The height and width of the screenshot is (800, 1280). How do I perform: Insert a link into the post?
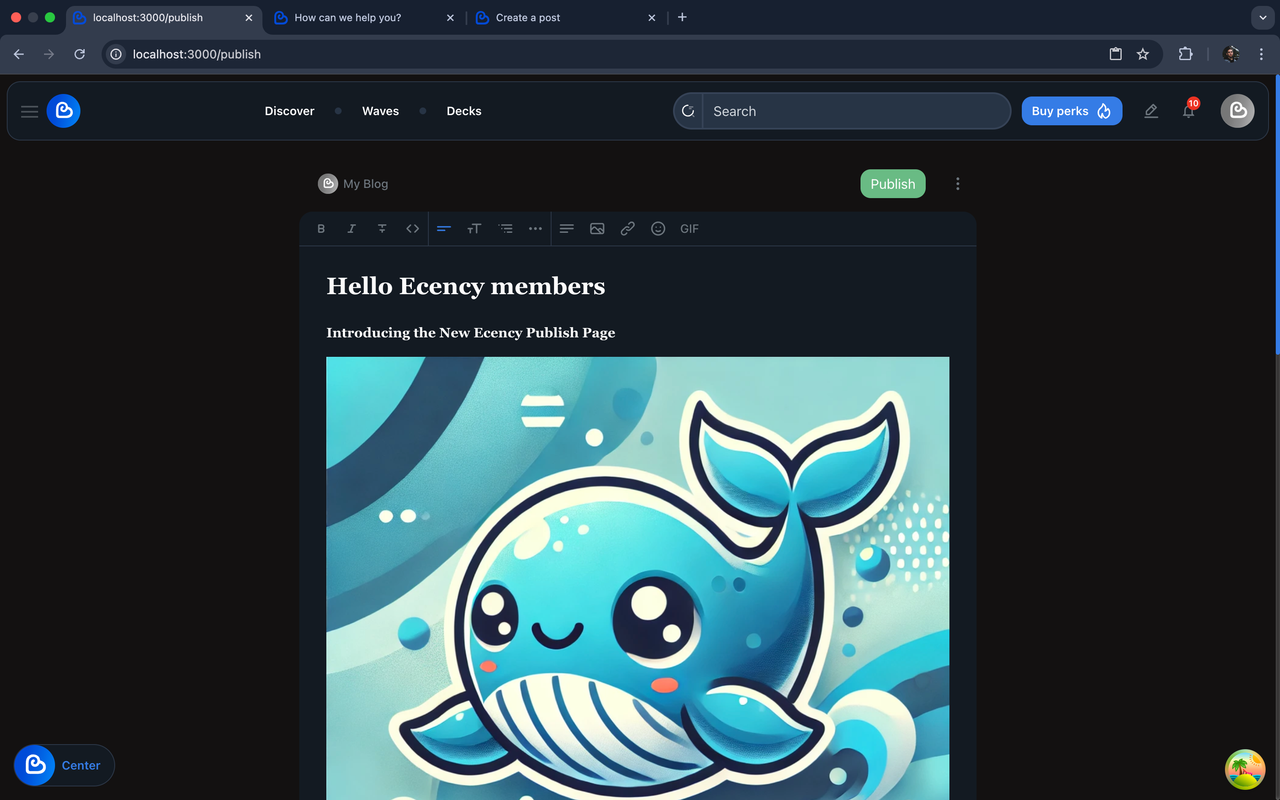tap(628, 229)
